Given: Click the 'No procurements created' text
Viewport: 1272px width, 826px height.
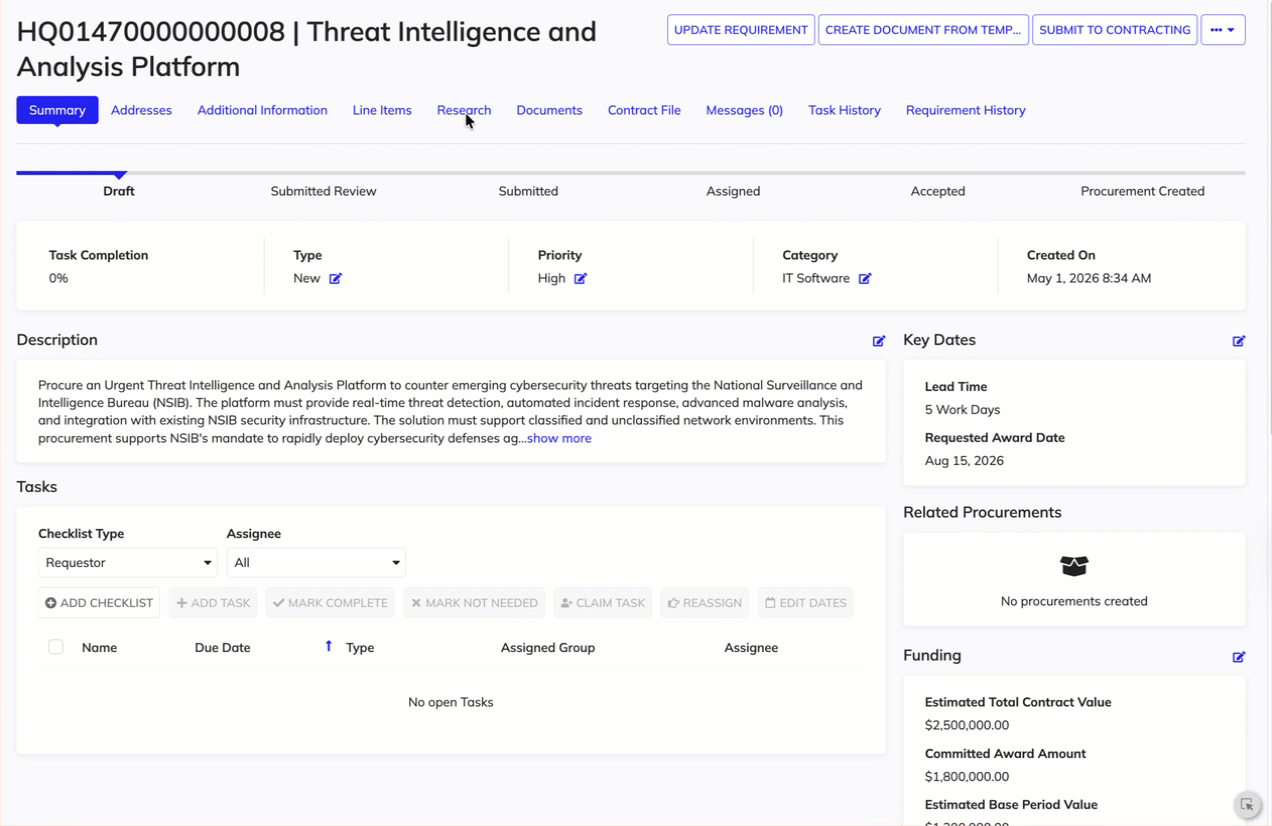Looking at the screenshot, I should coord(1074,601).
